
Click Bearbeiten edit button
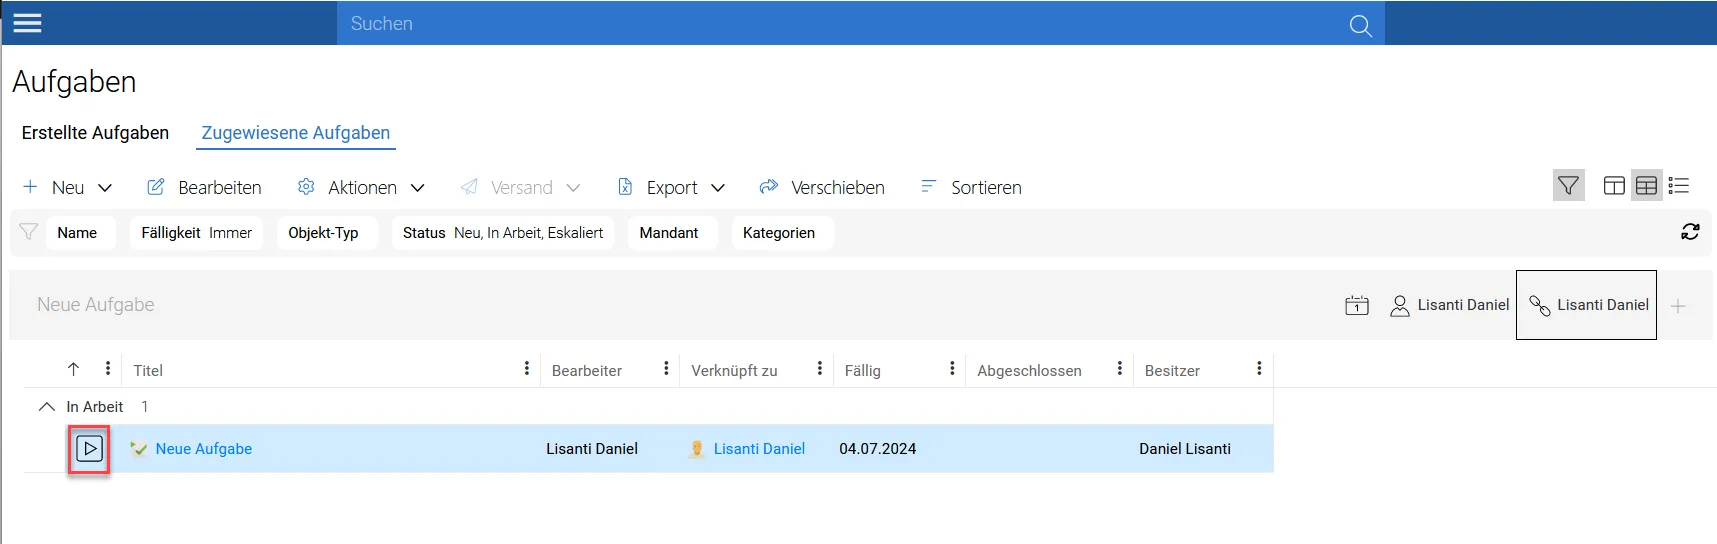205,187
